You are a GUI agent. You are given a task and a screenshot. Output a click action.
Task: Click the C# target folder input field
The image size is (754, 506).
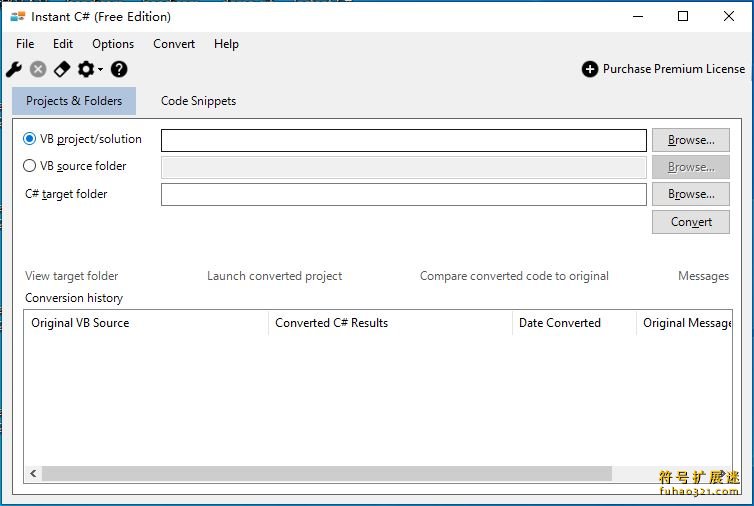[403, 194]
